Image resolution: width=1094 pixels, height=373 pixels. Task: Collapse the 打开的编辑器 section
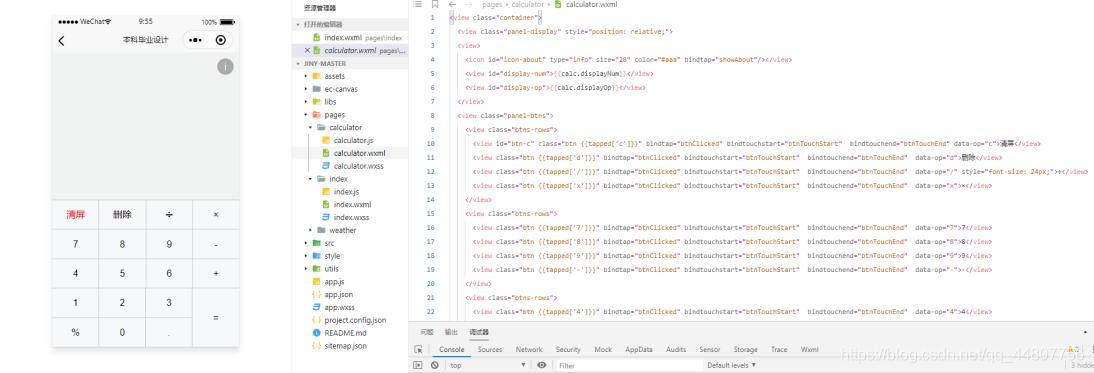pos(299,24)
